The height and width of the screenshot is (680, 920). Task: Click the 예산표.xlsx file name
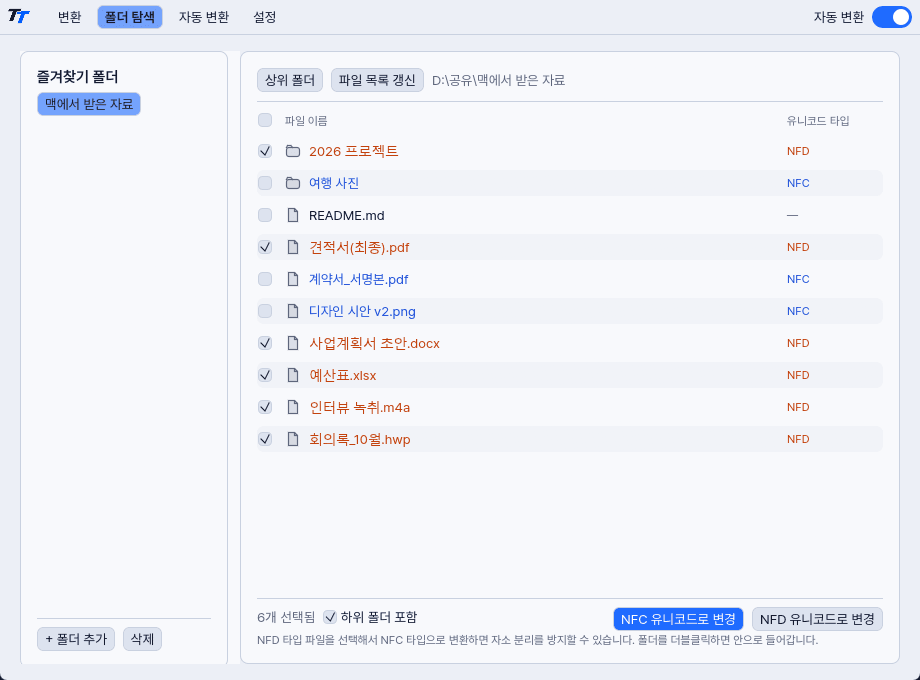(x=343, y=375)
